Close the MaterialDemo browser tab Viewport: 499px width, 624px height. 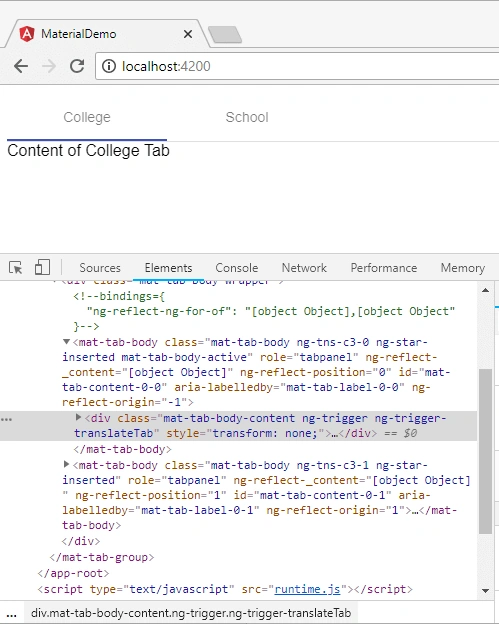[x=188, y=34]
